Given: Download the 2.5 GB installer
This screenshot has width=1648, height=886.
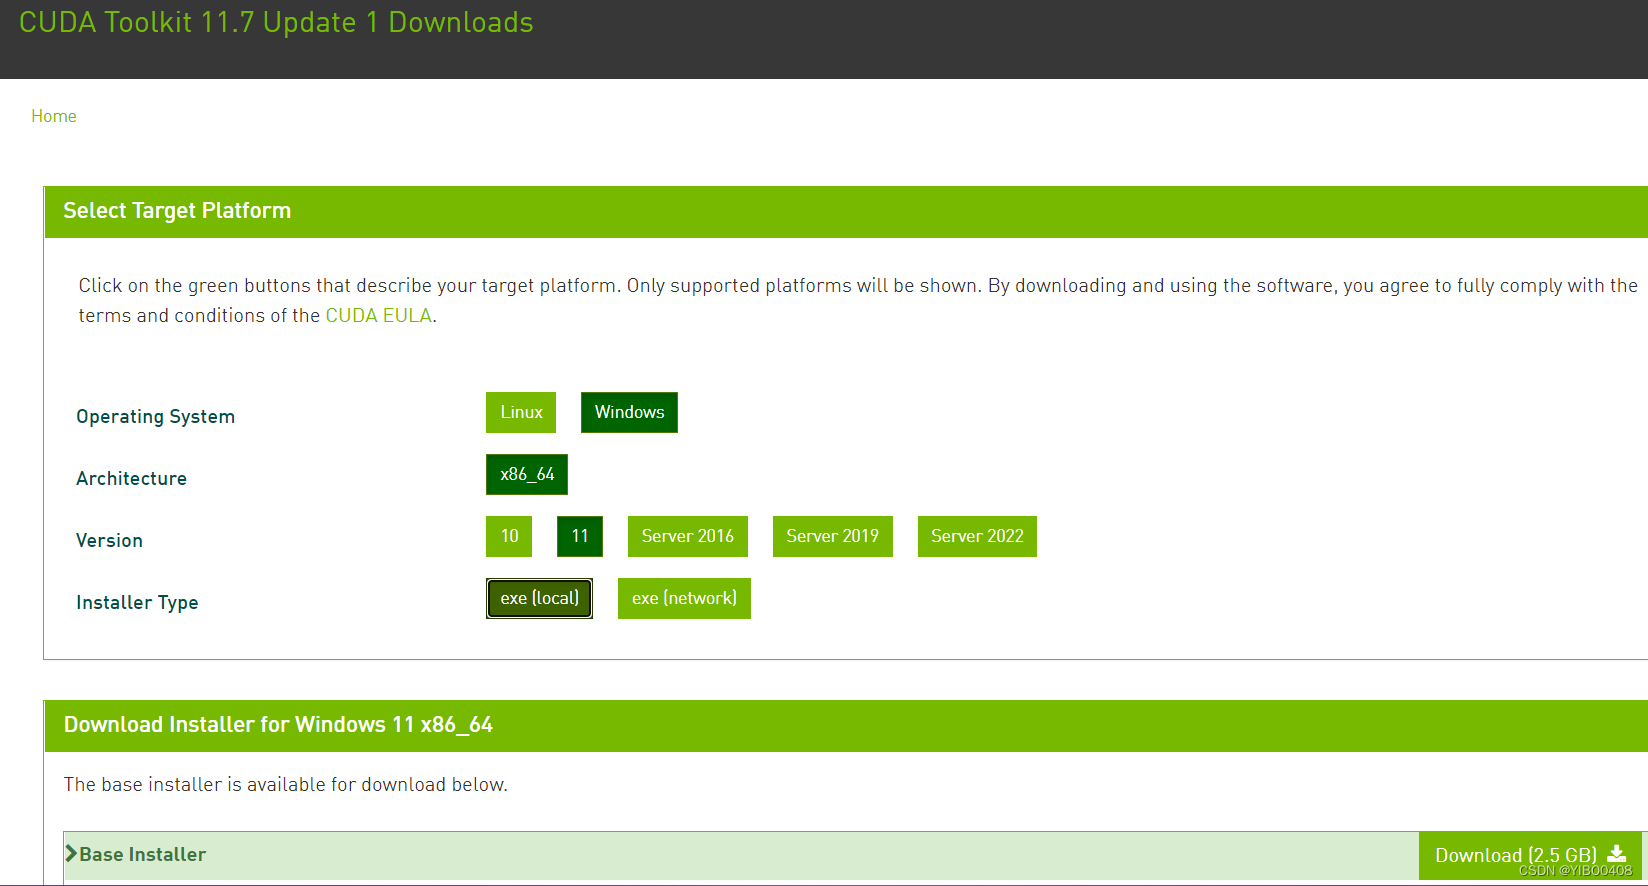Looking at the screenshot, I should 1530,855.
